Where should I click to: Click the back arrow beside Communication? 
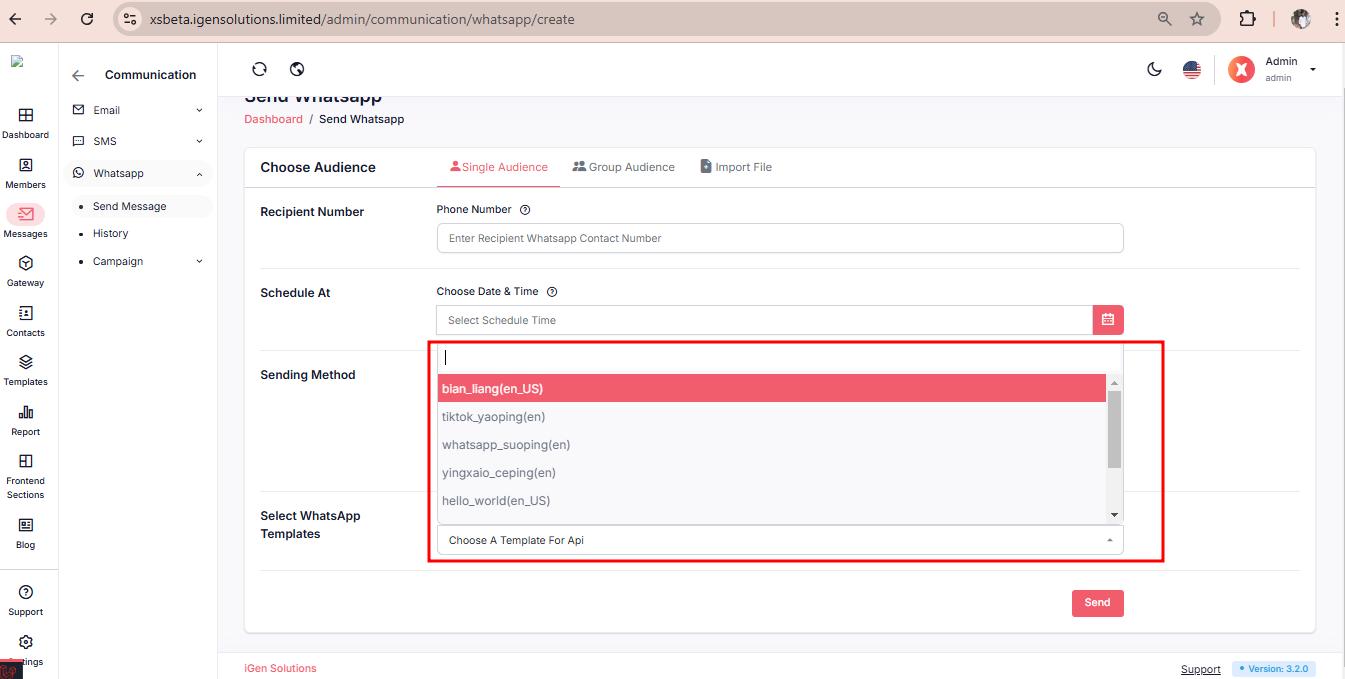pos(78,75)
